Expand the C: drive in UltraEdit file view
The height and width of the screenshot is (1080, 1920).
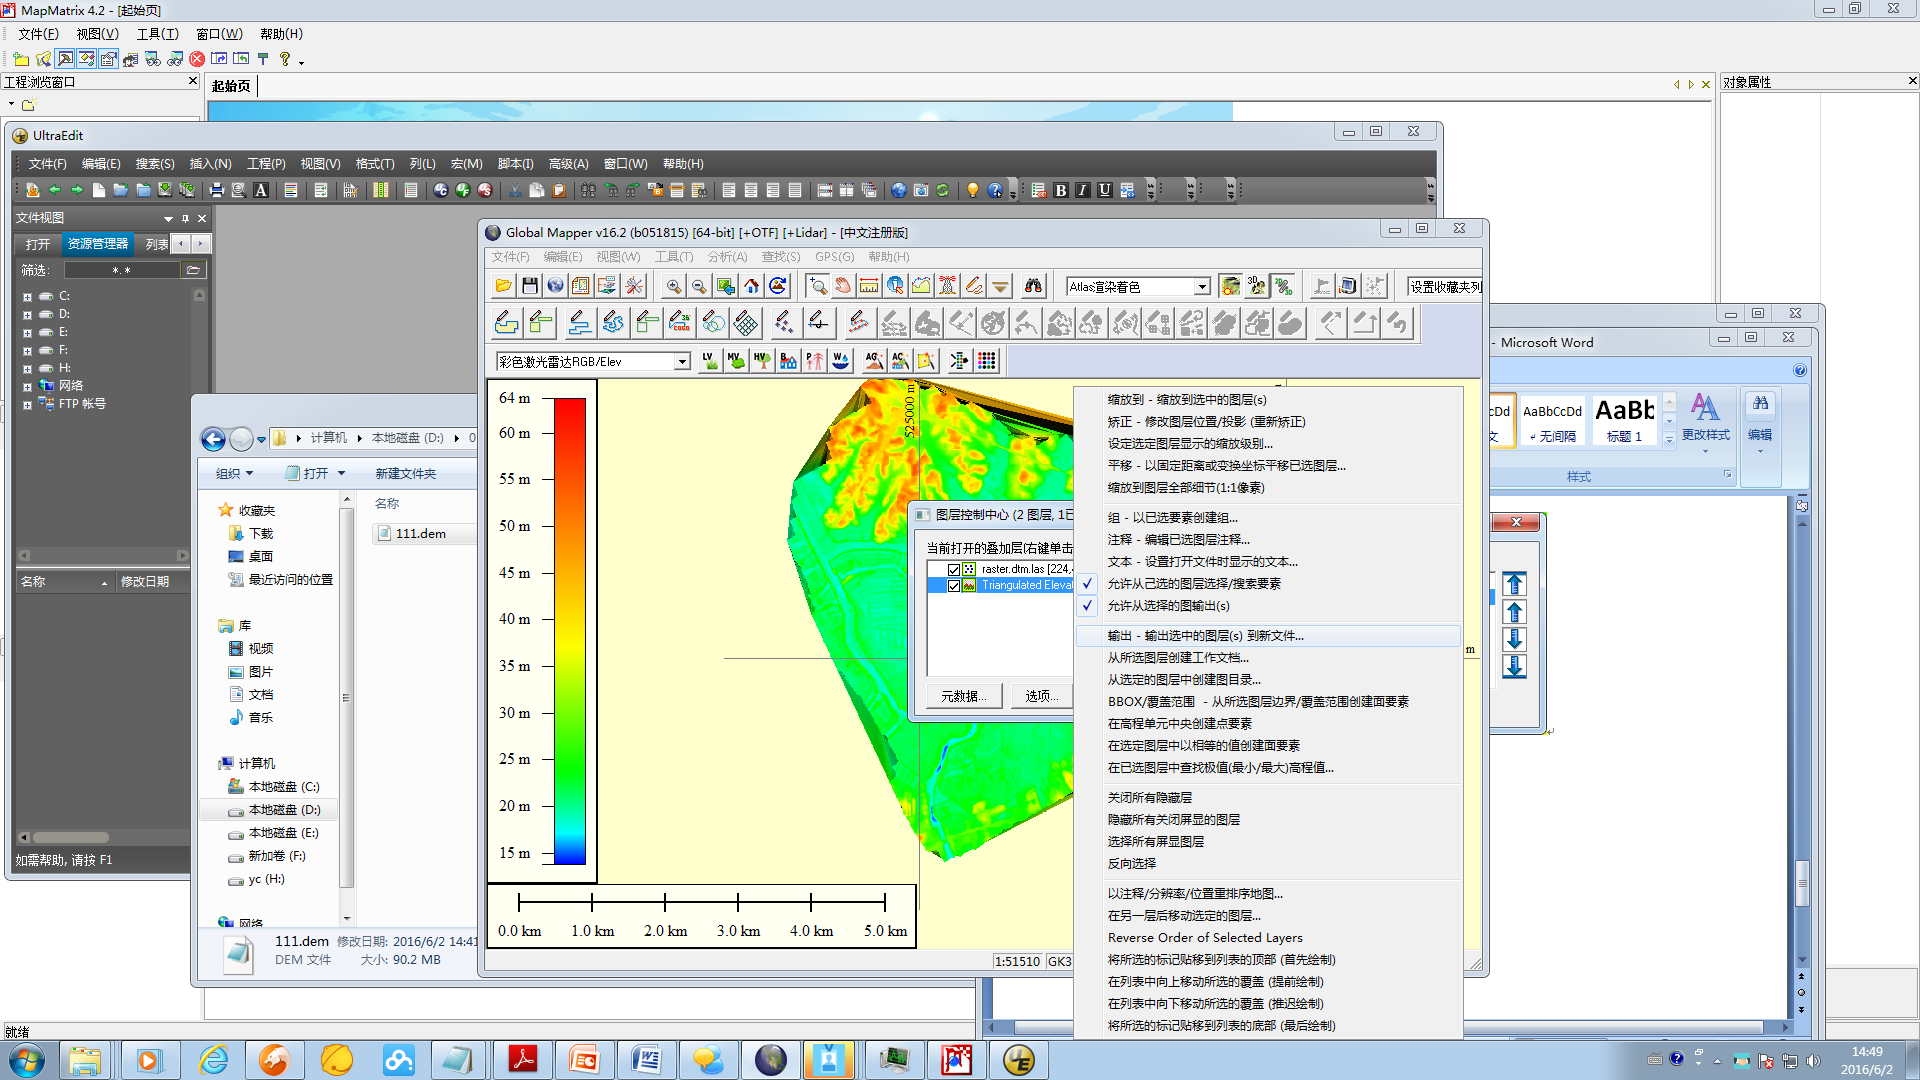26,296
